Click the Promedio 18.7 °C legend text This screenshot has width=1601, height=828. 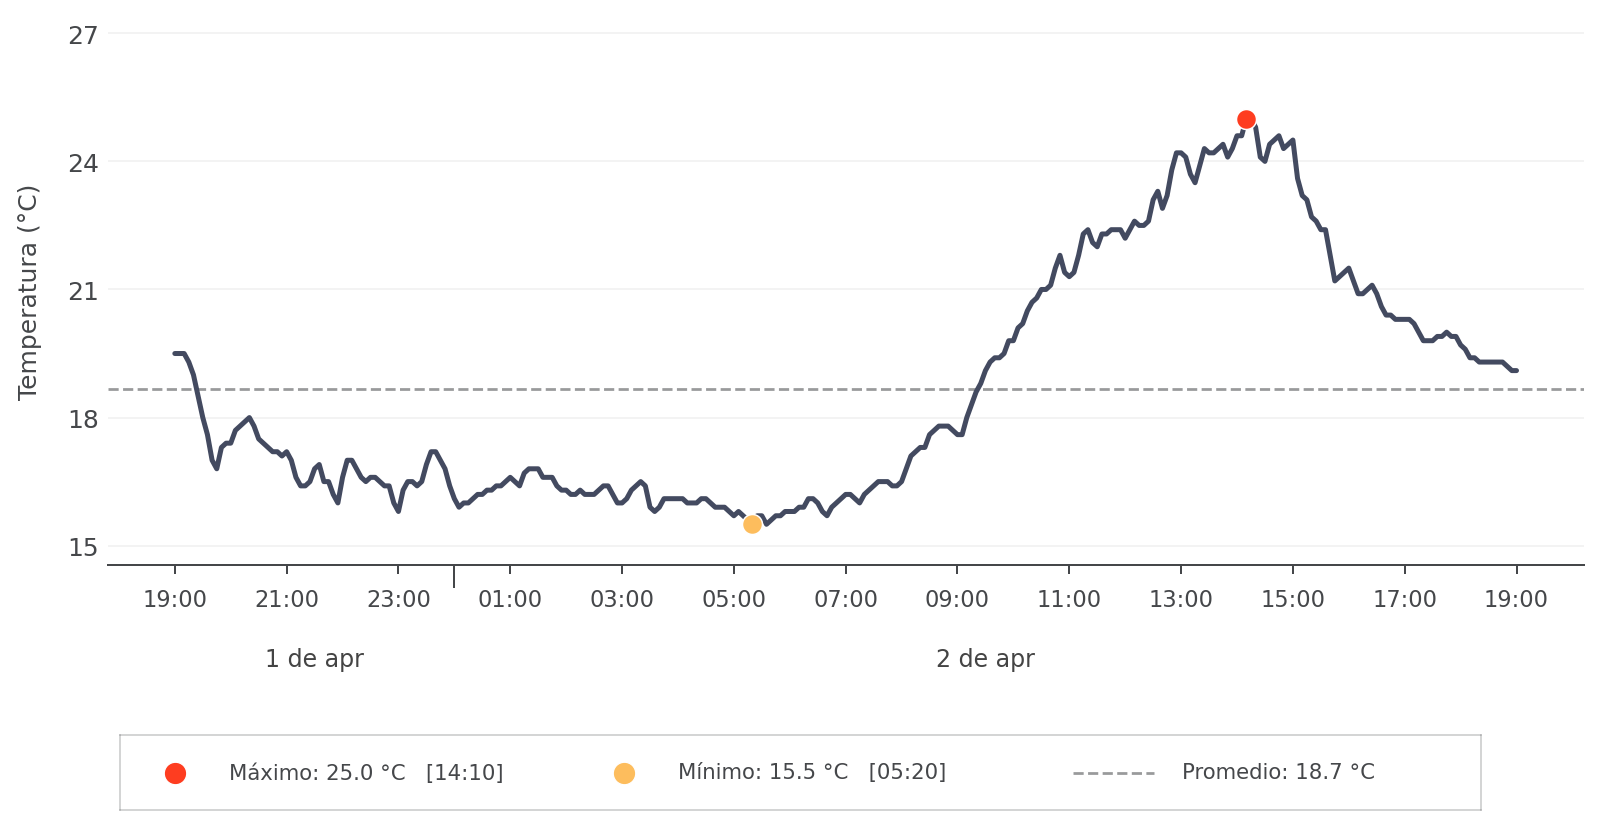(1278, 772)
